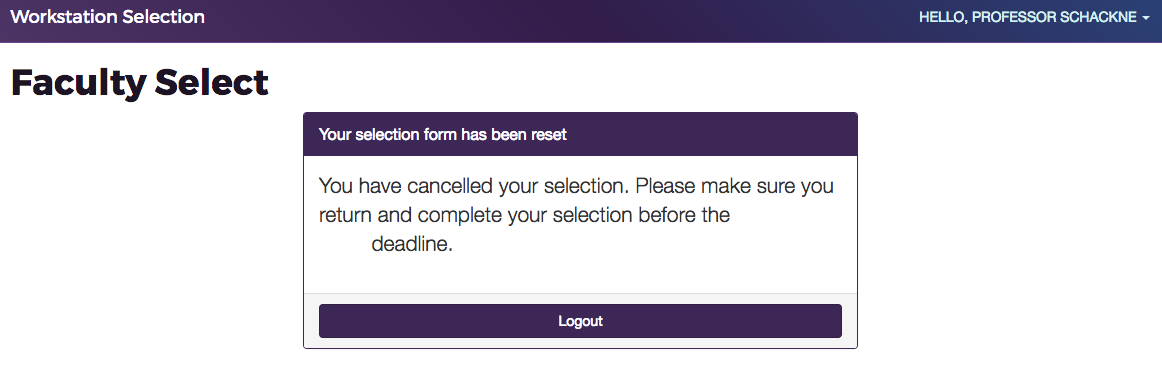Click the Logout button
The width and height of the screenshot is (1162, 385).
tap(580, 321)
